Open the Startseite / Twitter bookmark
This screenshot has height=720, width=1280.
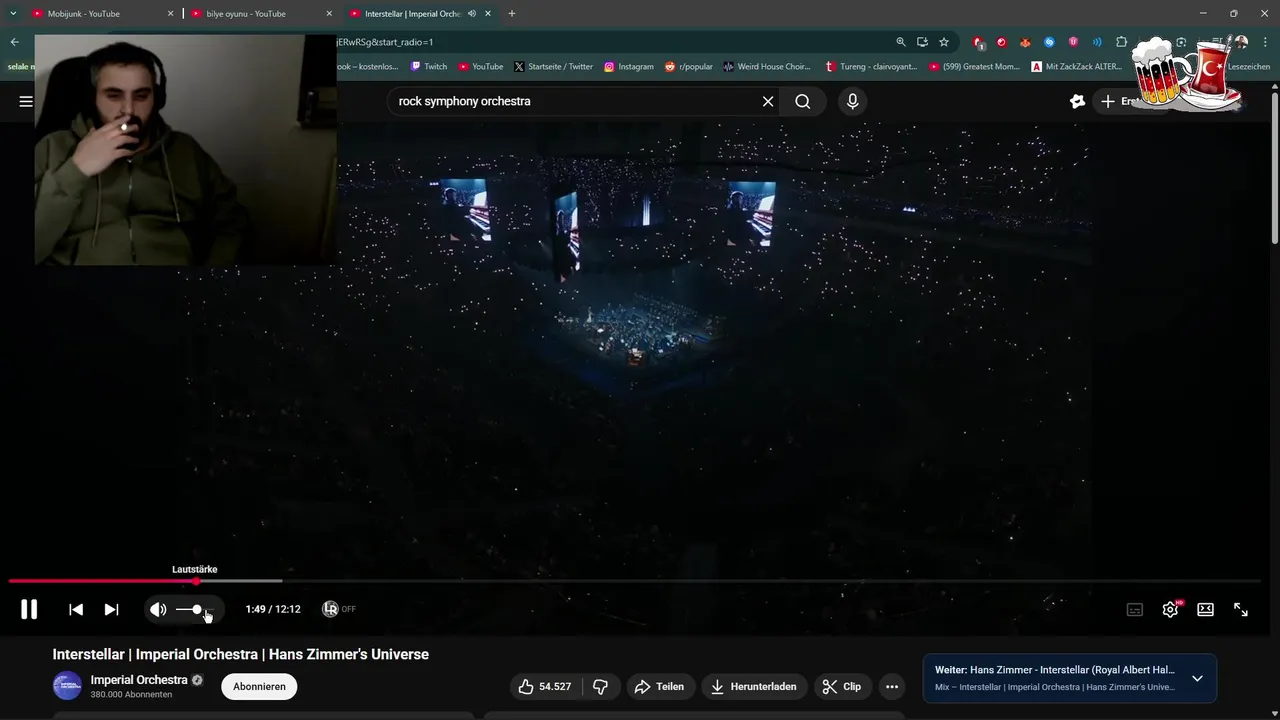click(553, 67)
